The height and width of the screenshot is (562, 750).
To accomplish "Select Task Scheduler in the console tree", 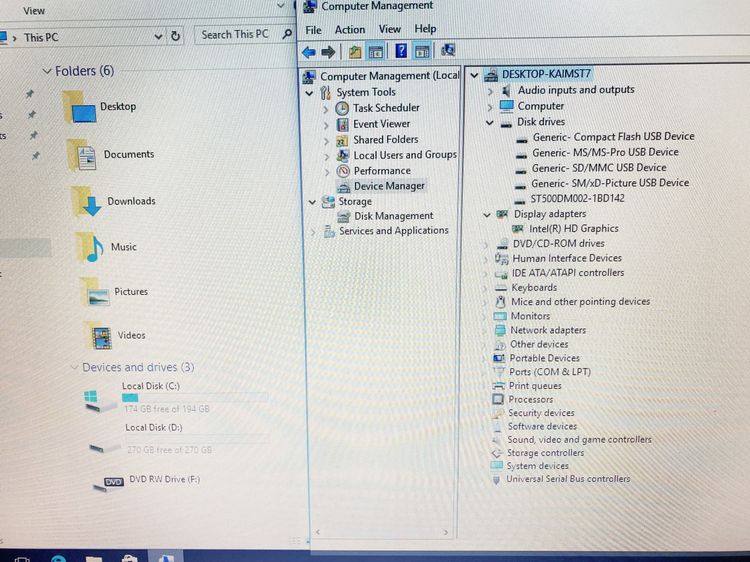I will 386,108.
